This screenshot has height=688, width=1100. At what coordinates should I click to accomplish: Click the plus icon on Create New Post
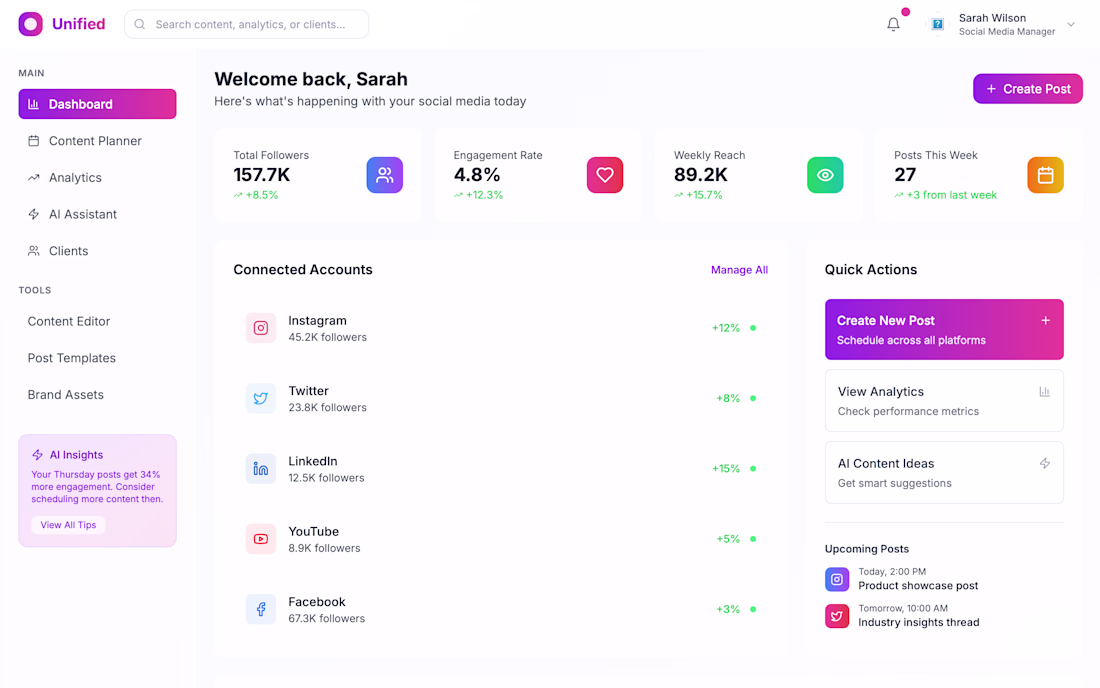click(x=1045, y=321)
